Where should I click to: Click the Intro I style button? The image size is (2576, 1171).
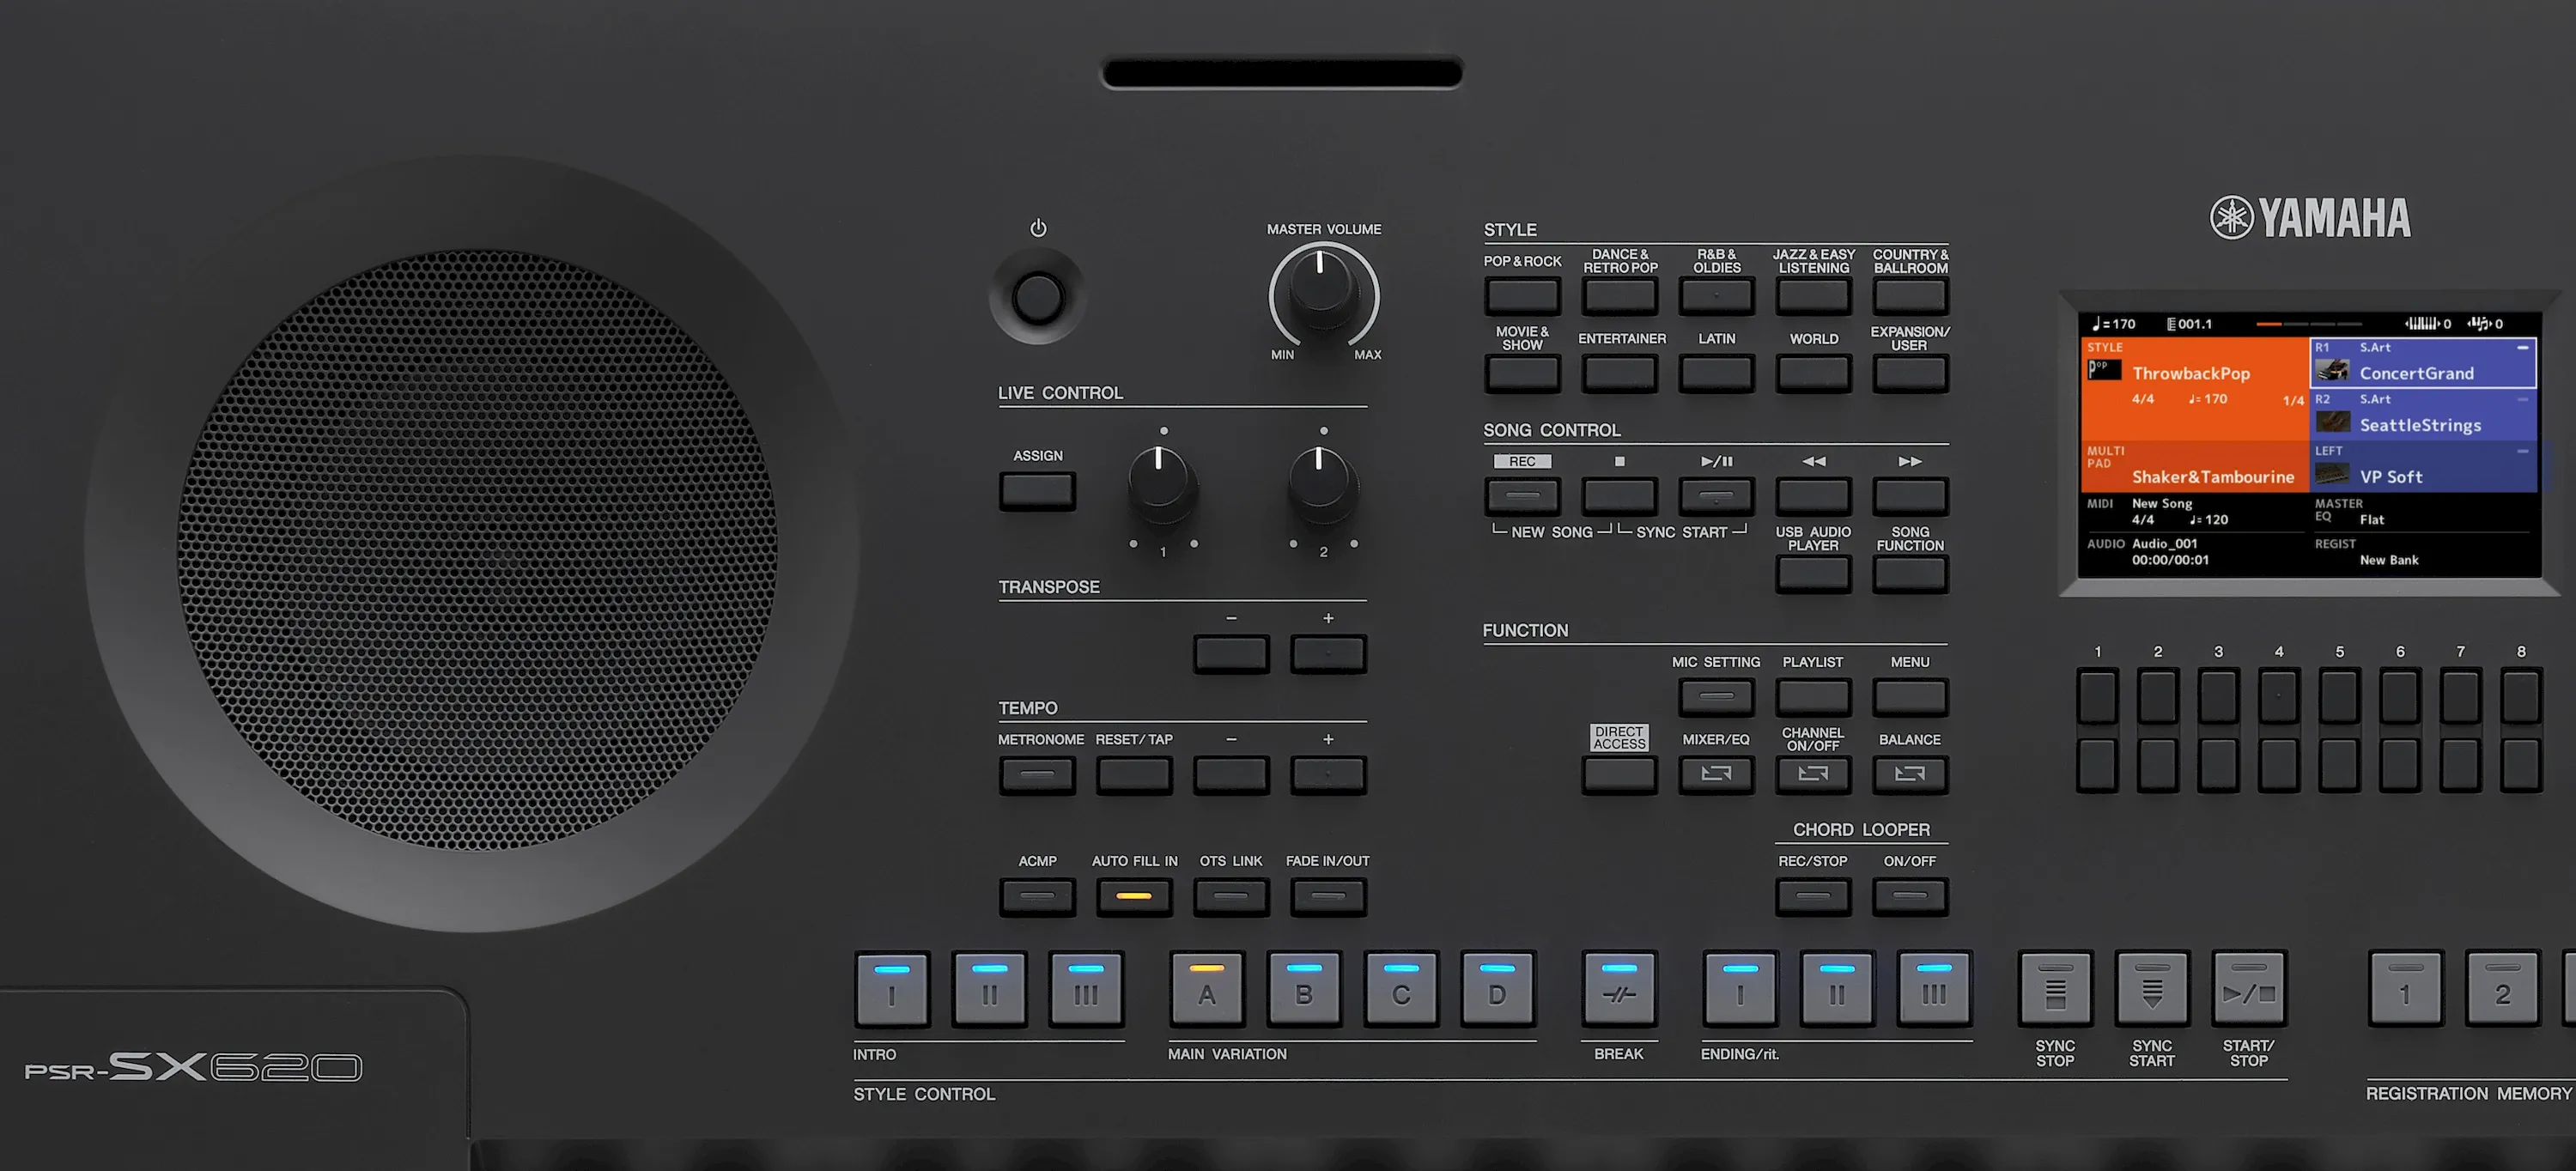(x=892, y=989)
